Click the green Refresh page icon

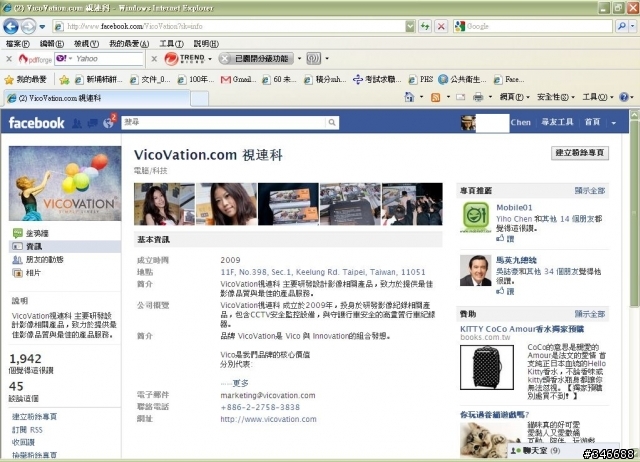pos(425,27)
